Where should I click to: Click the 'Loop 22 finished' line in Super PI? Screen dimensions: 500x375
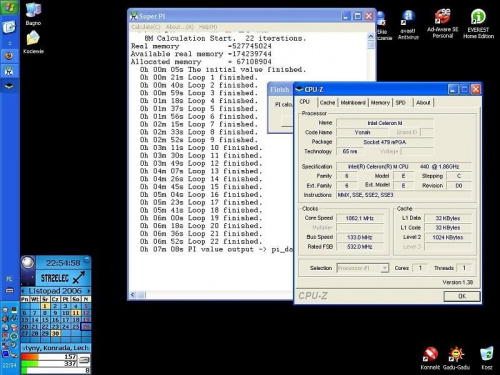[x=201, y=241]
